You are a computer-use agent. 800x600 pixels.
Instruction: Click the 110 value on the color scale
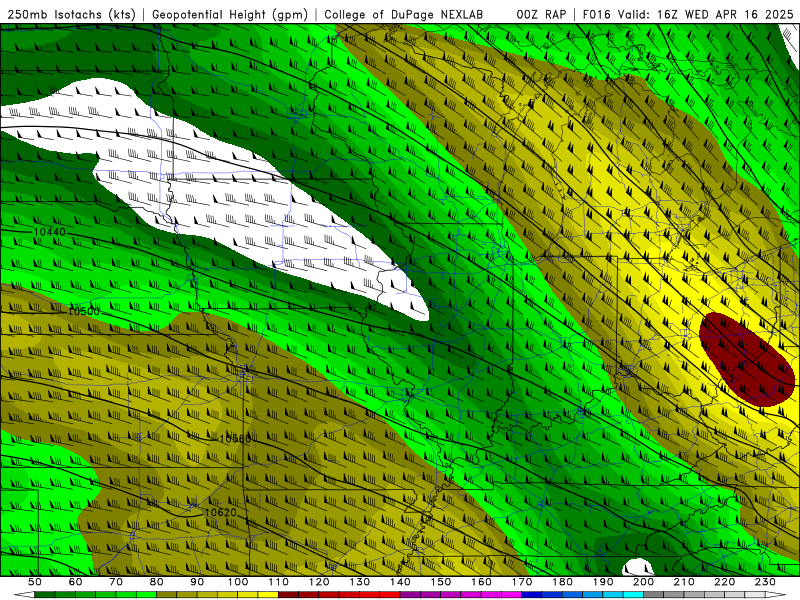(279, 582)
